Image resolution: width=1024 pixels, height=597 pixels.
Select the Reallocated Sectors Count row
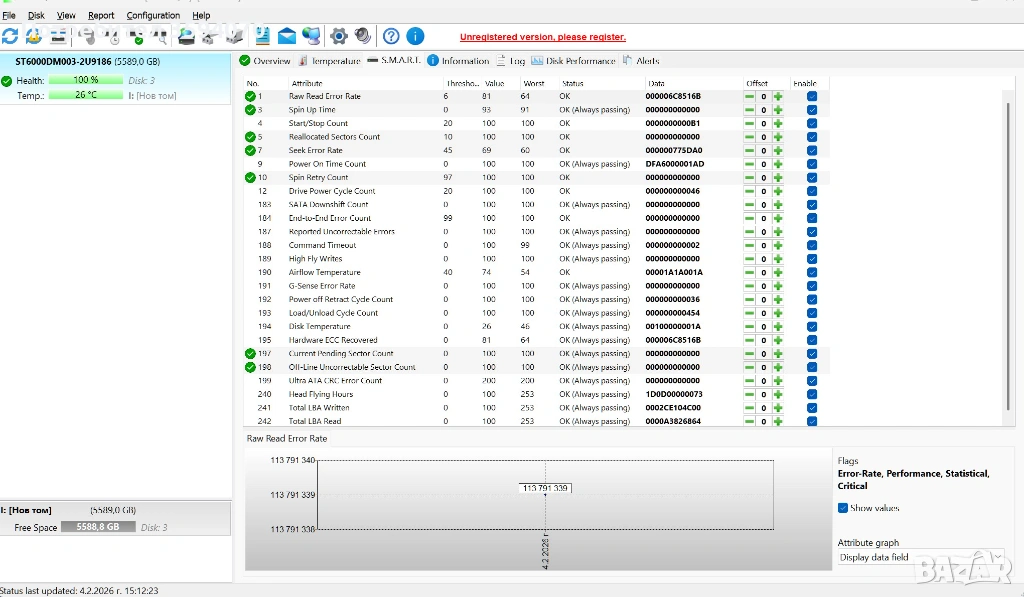click(x=334, y=137)
